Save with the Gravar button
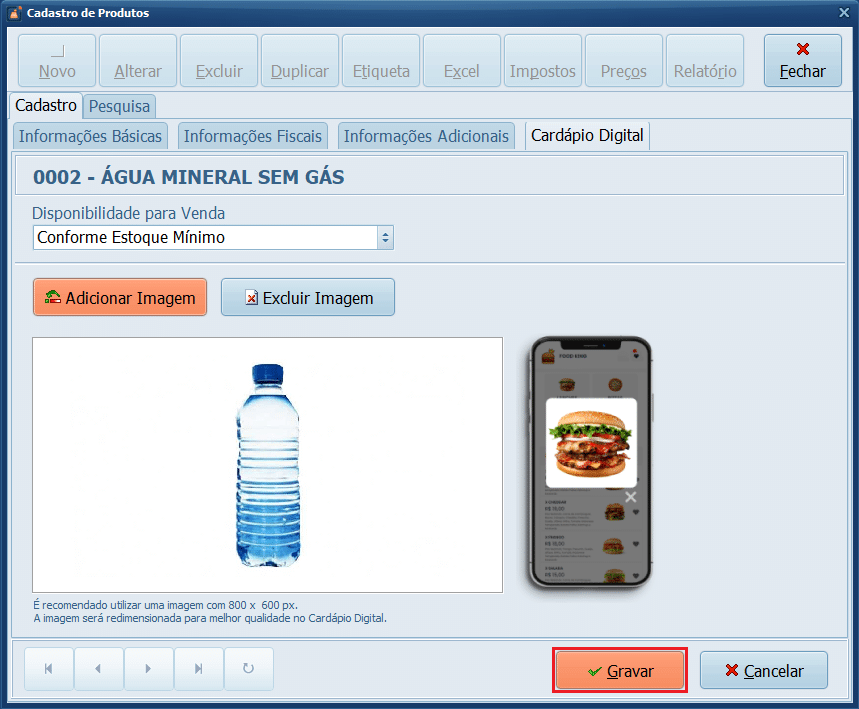 [x=620, y=670]
